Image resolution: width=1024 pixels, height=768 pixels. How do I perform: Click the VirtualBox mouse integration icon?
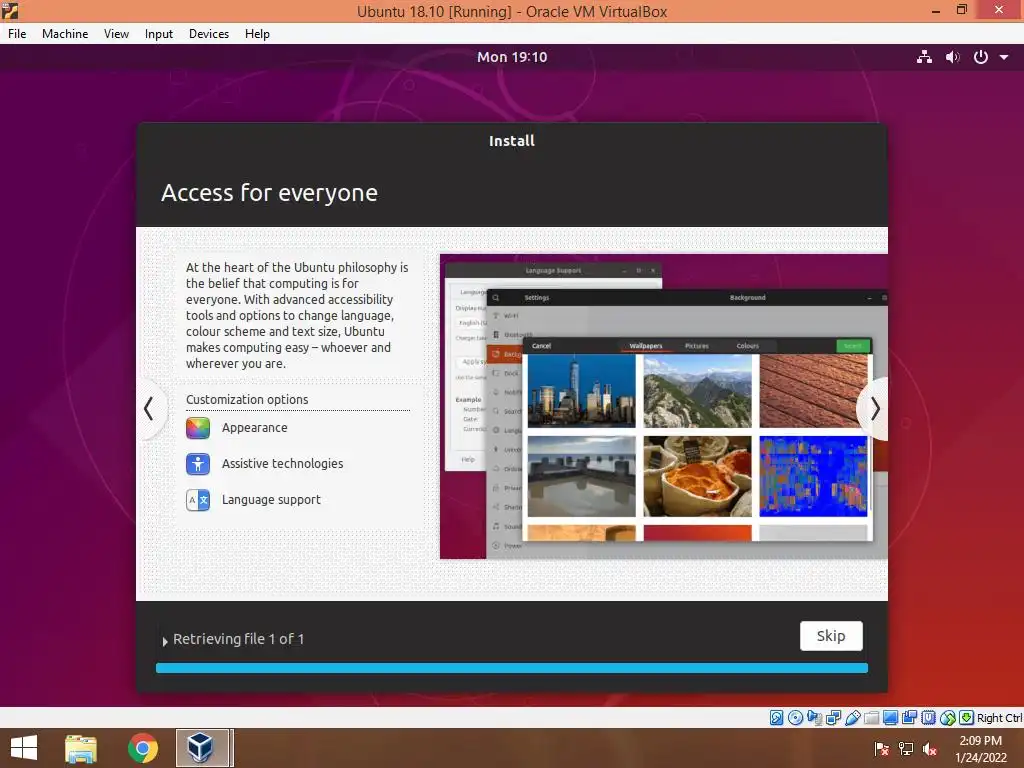click(x=948, y=718)
